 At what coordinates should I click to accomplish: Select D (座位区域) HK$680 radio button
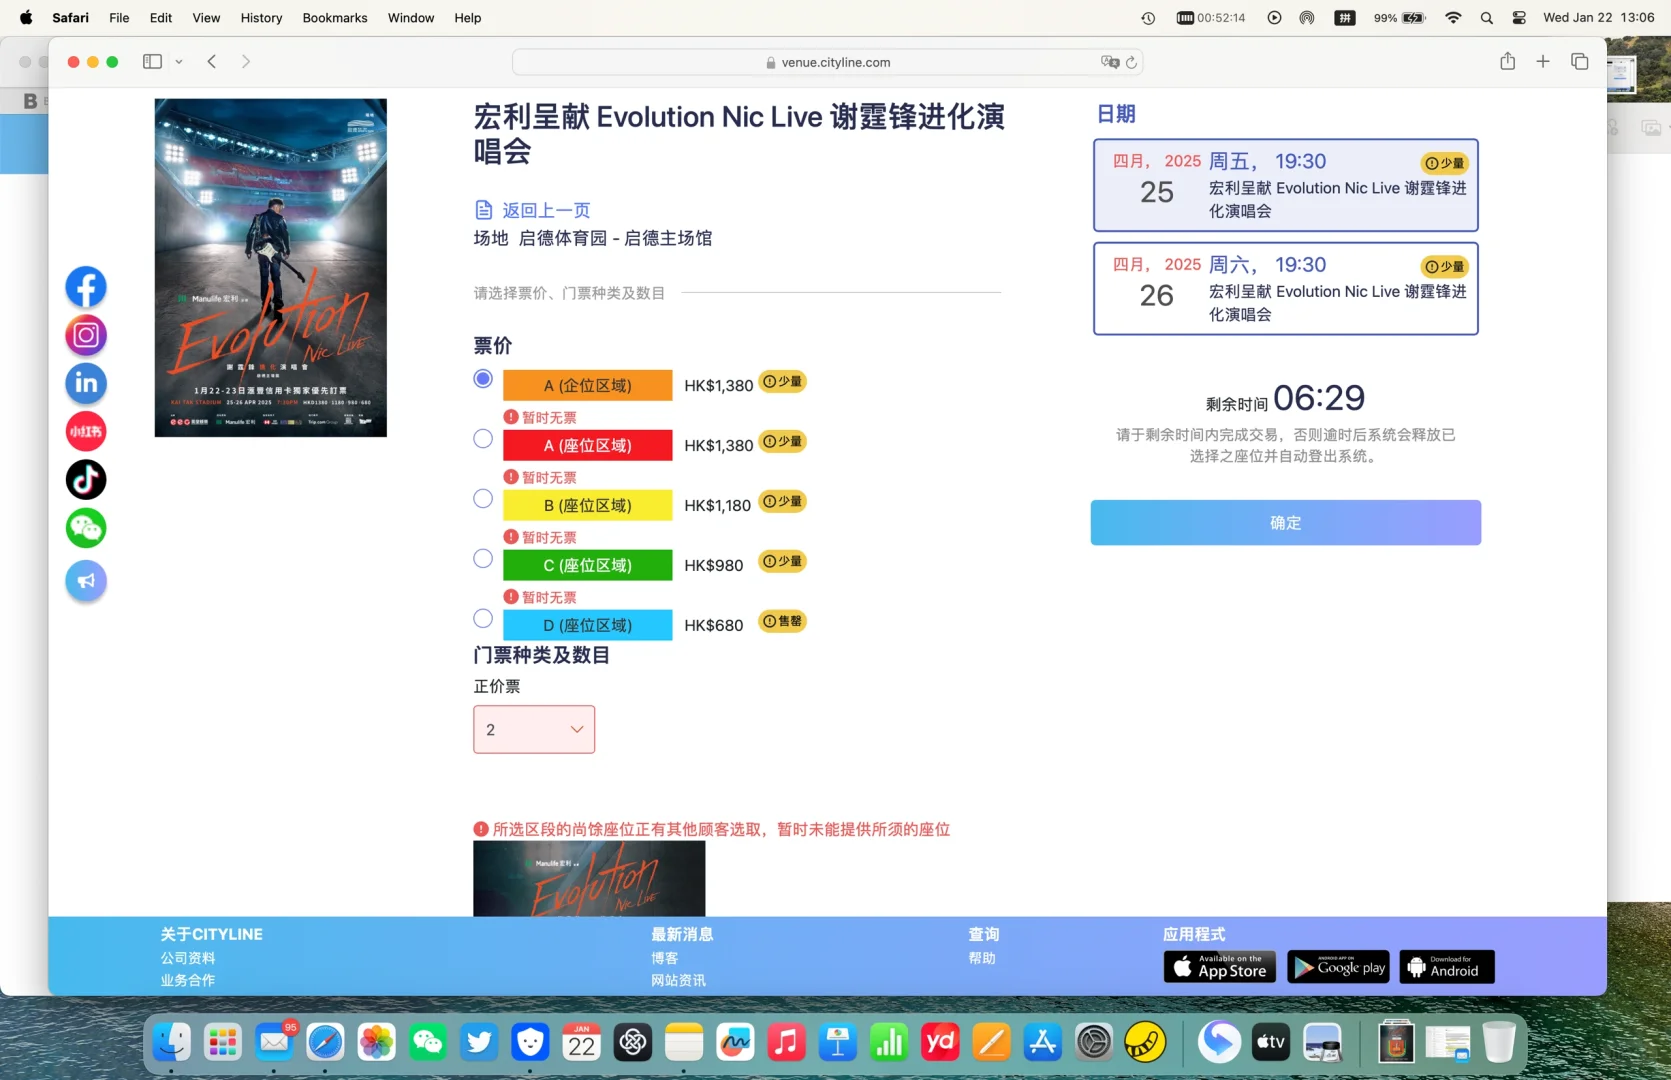pyautogui.click(x=483, y=619)
